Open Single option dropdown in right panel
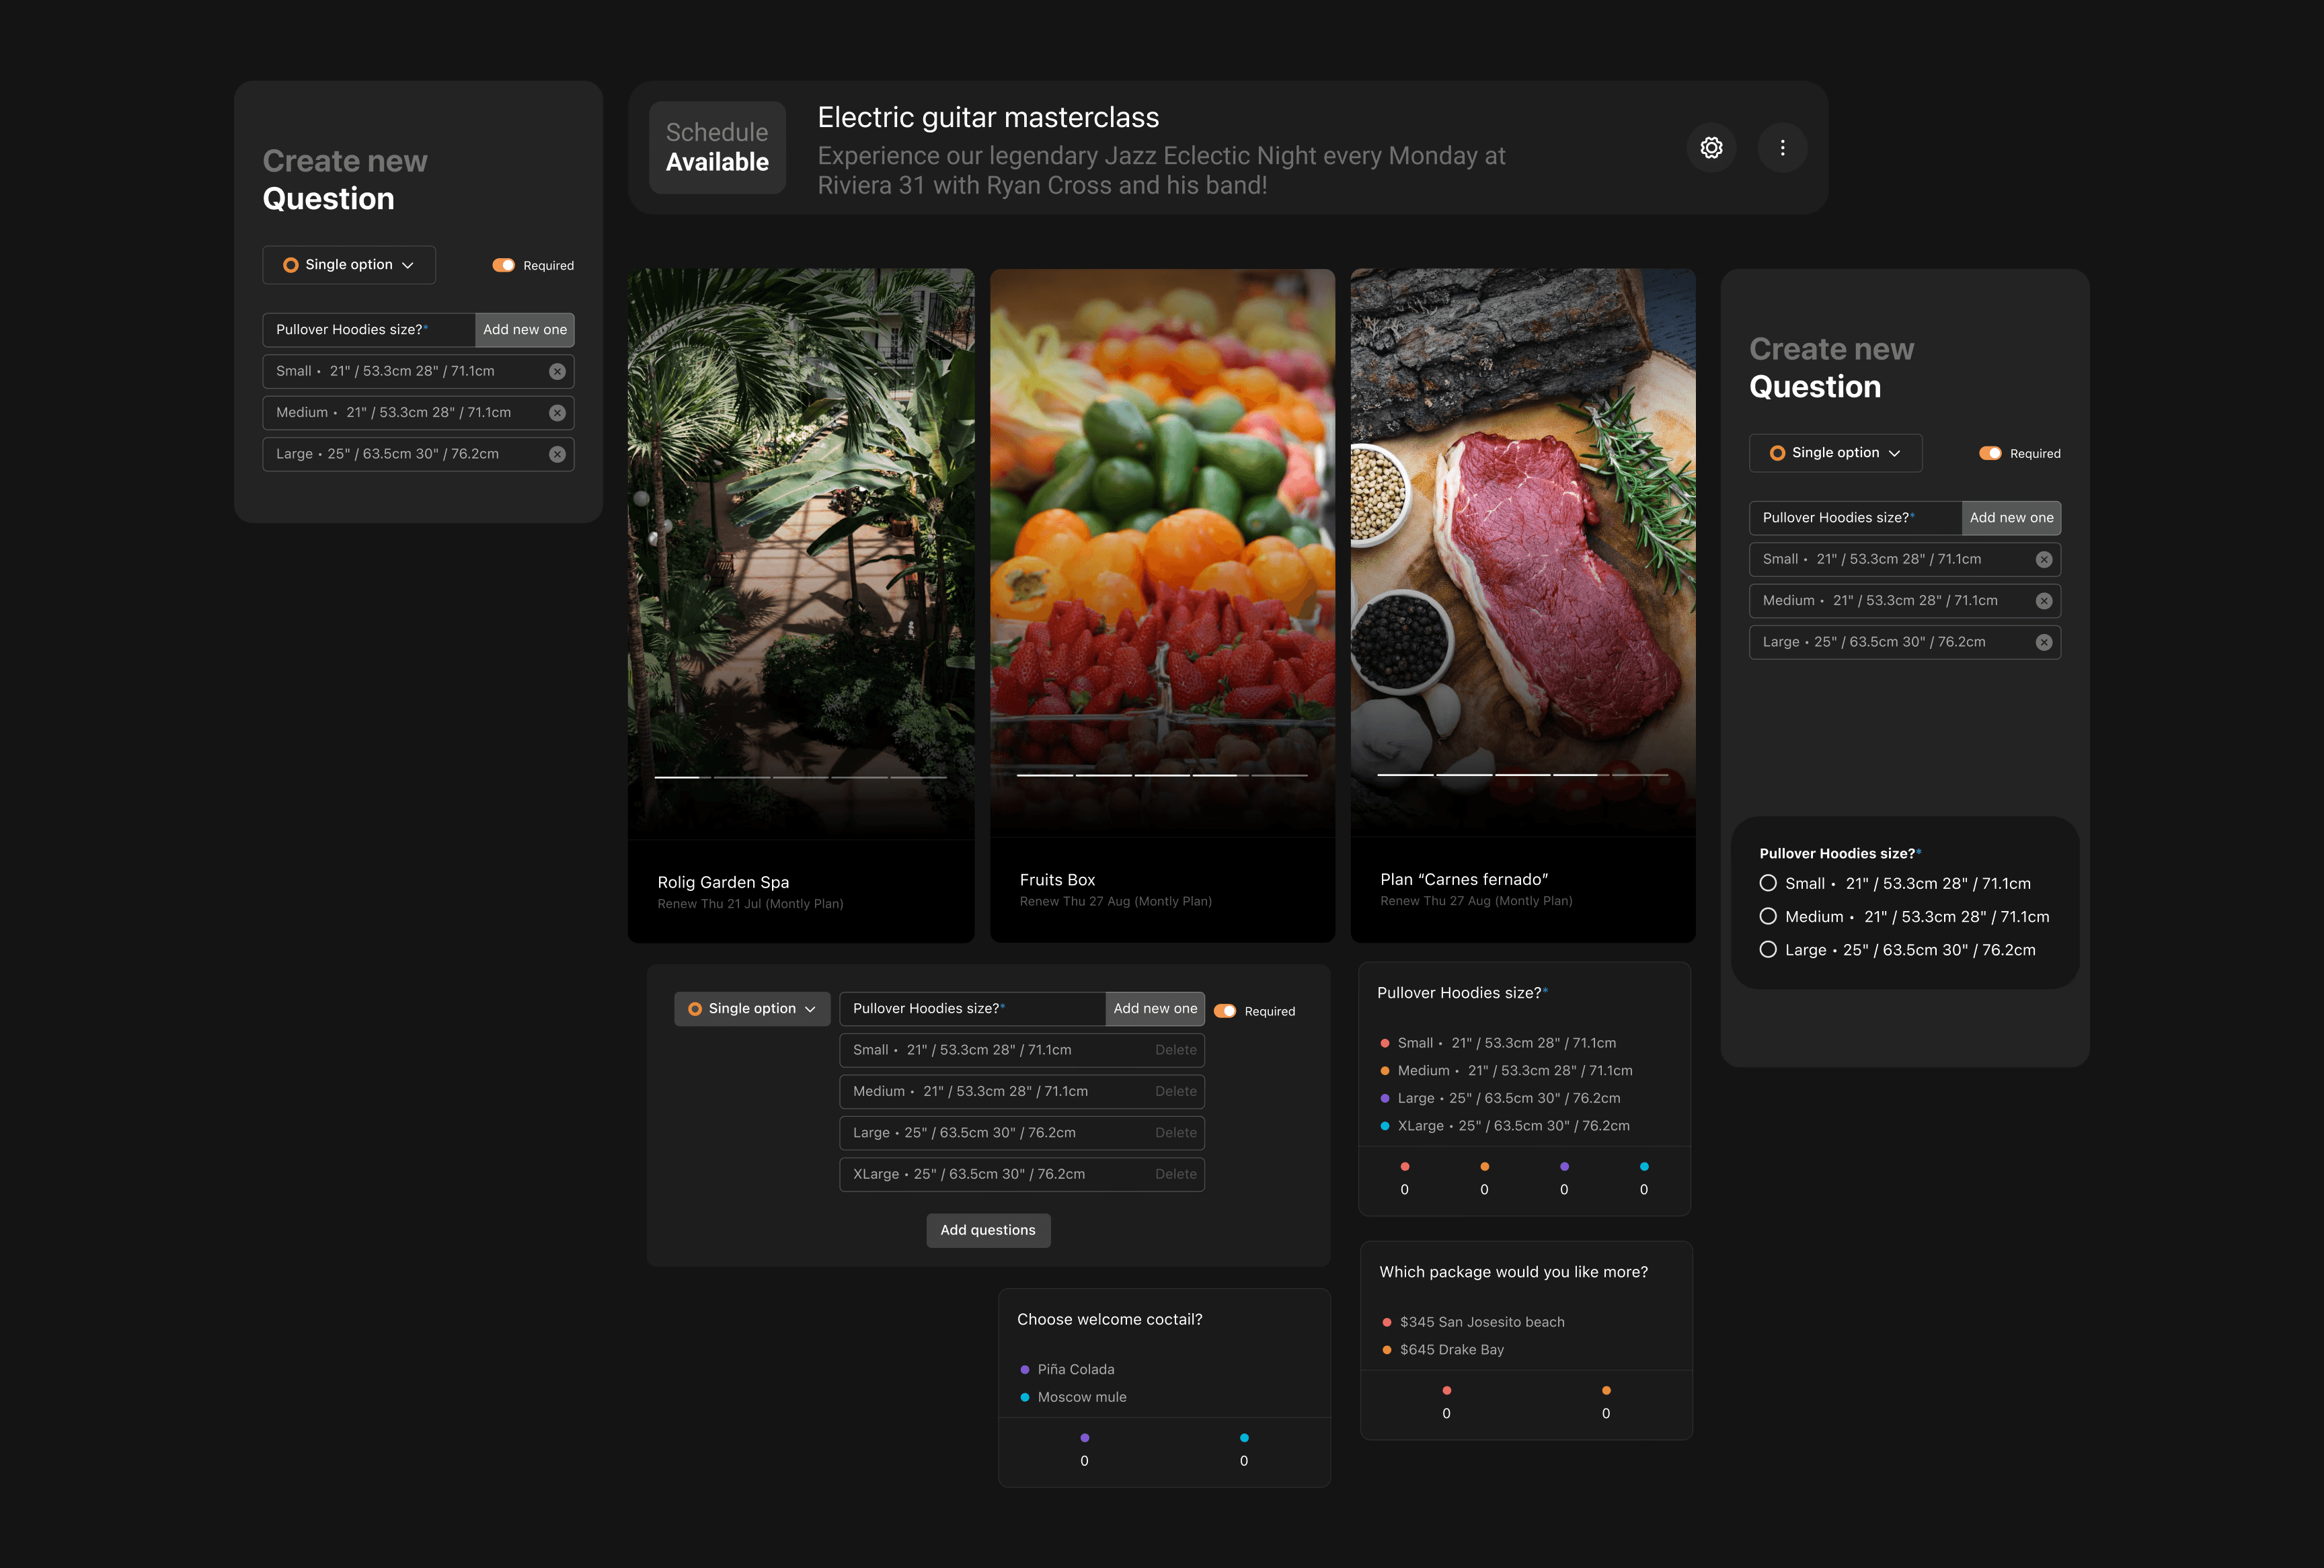 [x=1835, y=453]
